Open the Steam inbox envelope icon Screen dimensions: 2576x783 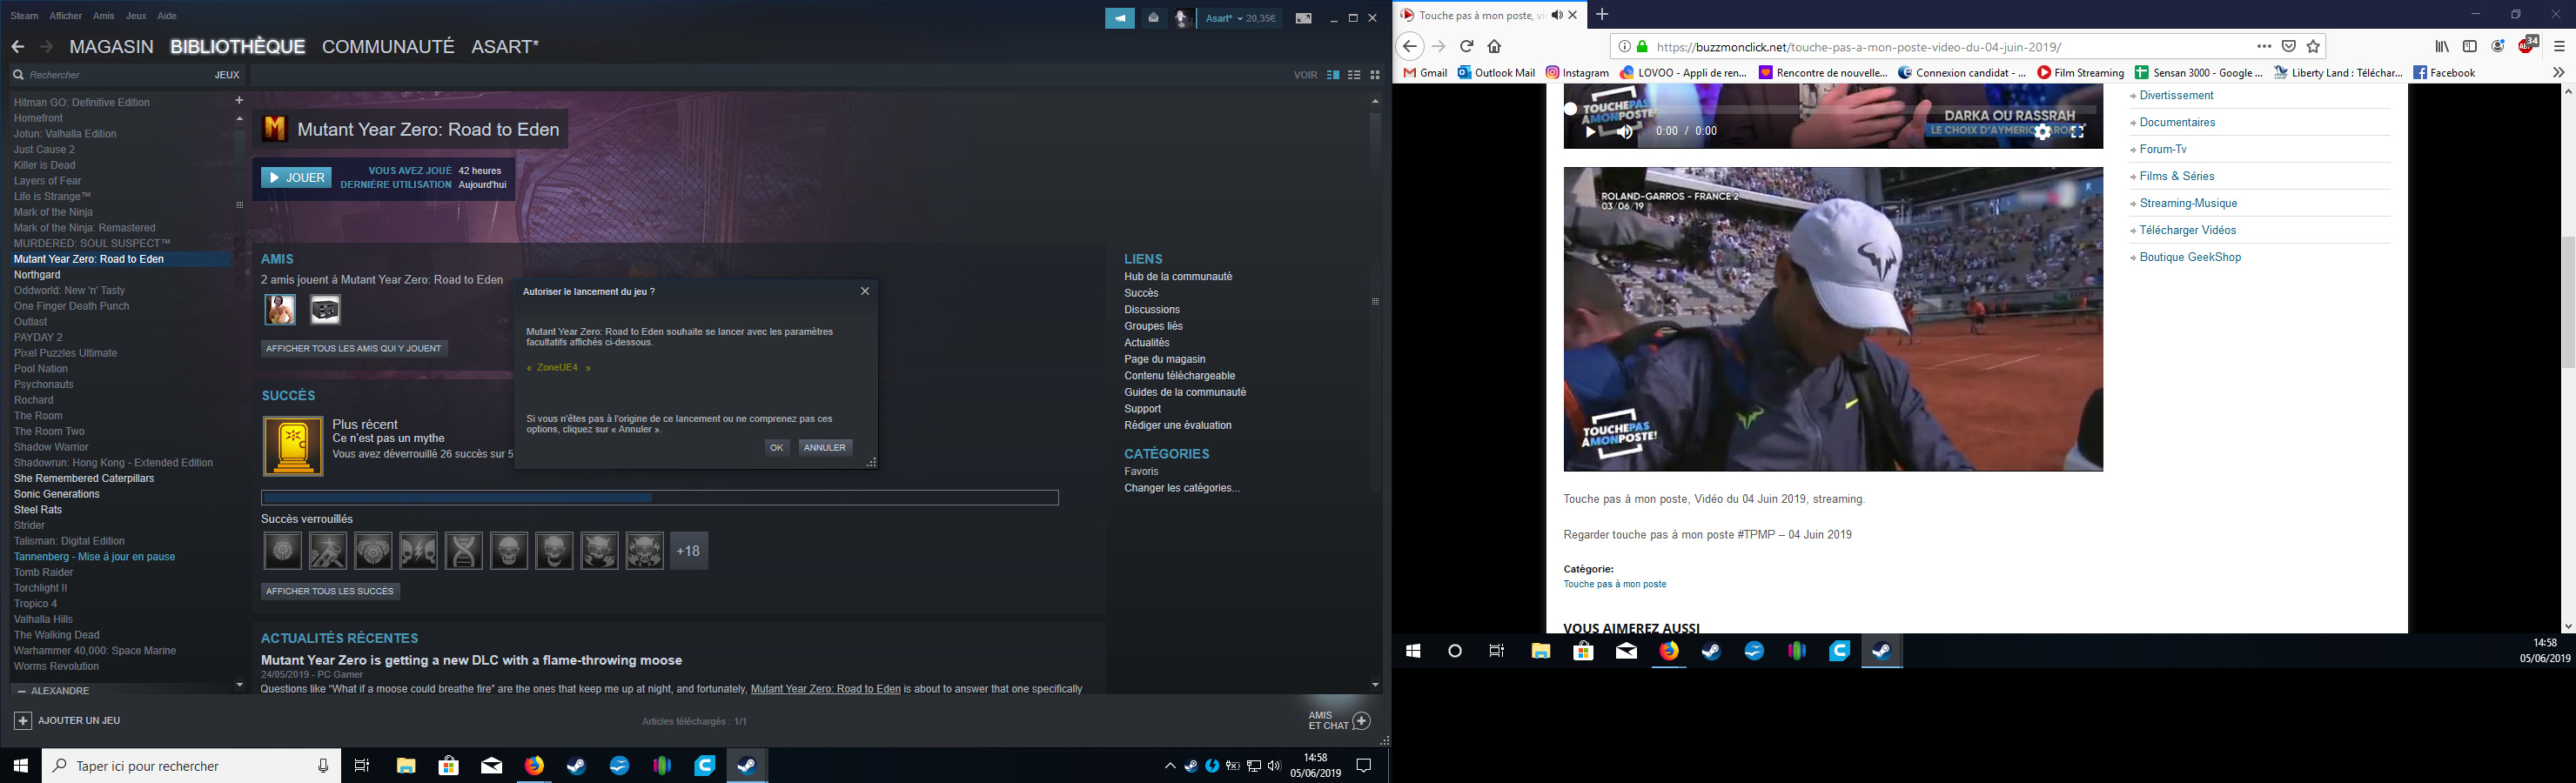1153,18
